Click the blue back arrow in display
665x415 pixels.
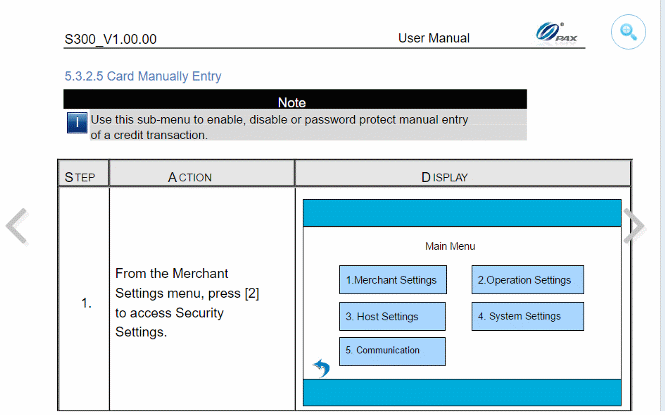click(321, 368)
